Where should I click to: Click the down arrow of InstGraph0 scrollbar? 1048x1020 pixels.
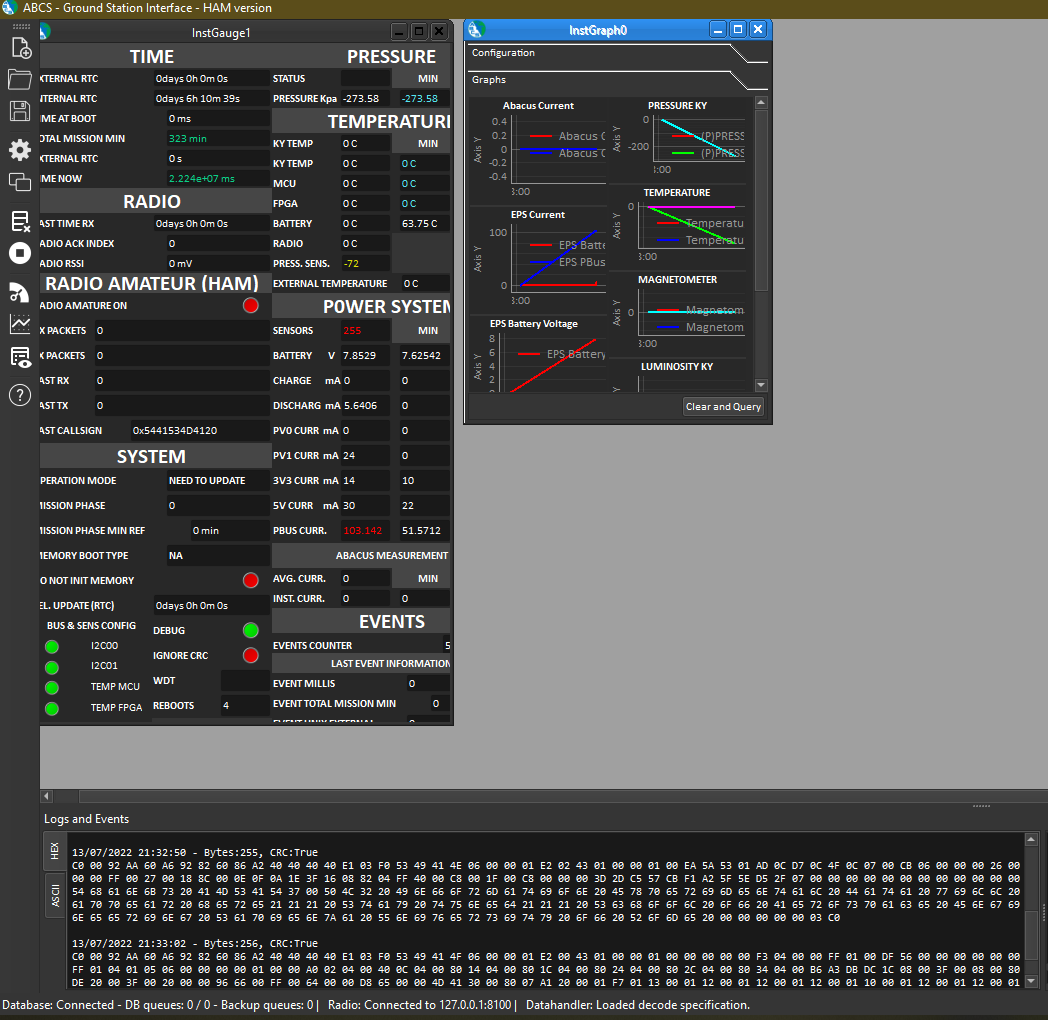(x=761, y=385)
